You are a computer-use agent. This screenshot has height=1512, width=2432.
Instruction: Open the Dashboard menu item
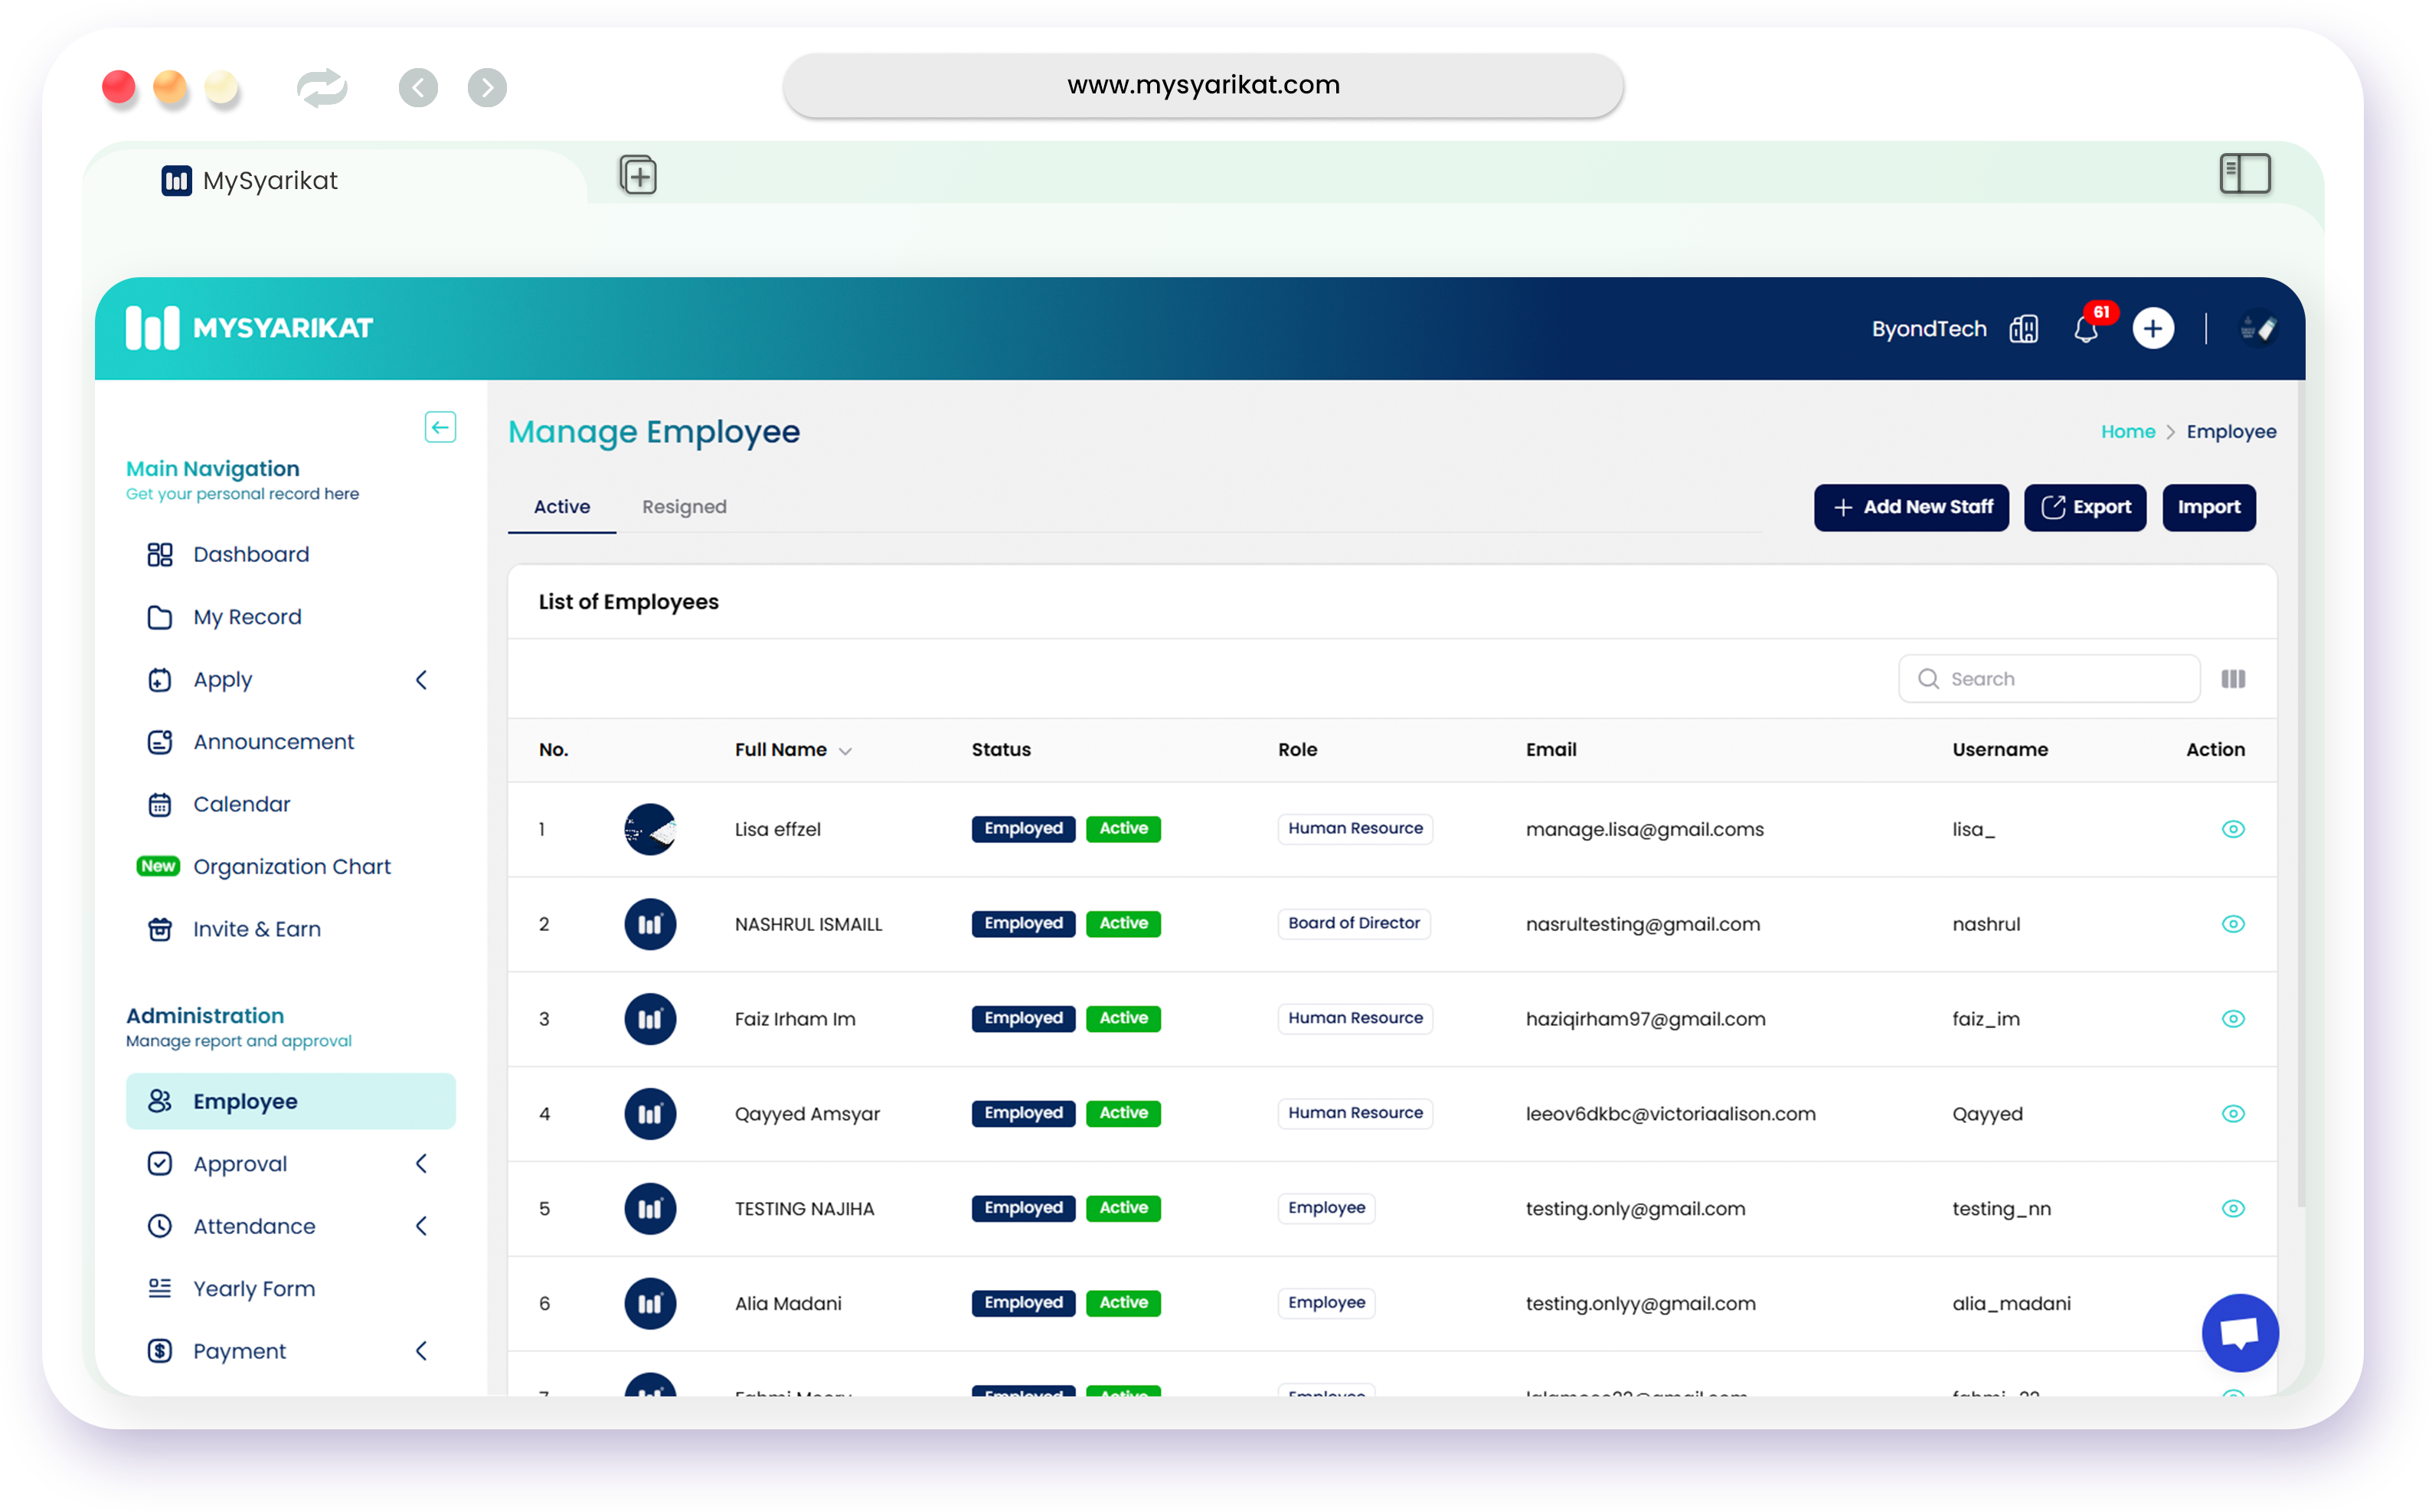251,555
